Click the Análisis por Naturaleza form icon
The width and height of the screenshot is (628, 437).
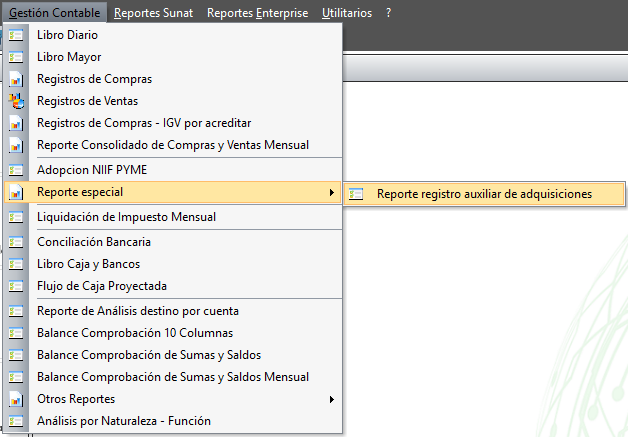tap(16, 421)
